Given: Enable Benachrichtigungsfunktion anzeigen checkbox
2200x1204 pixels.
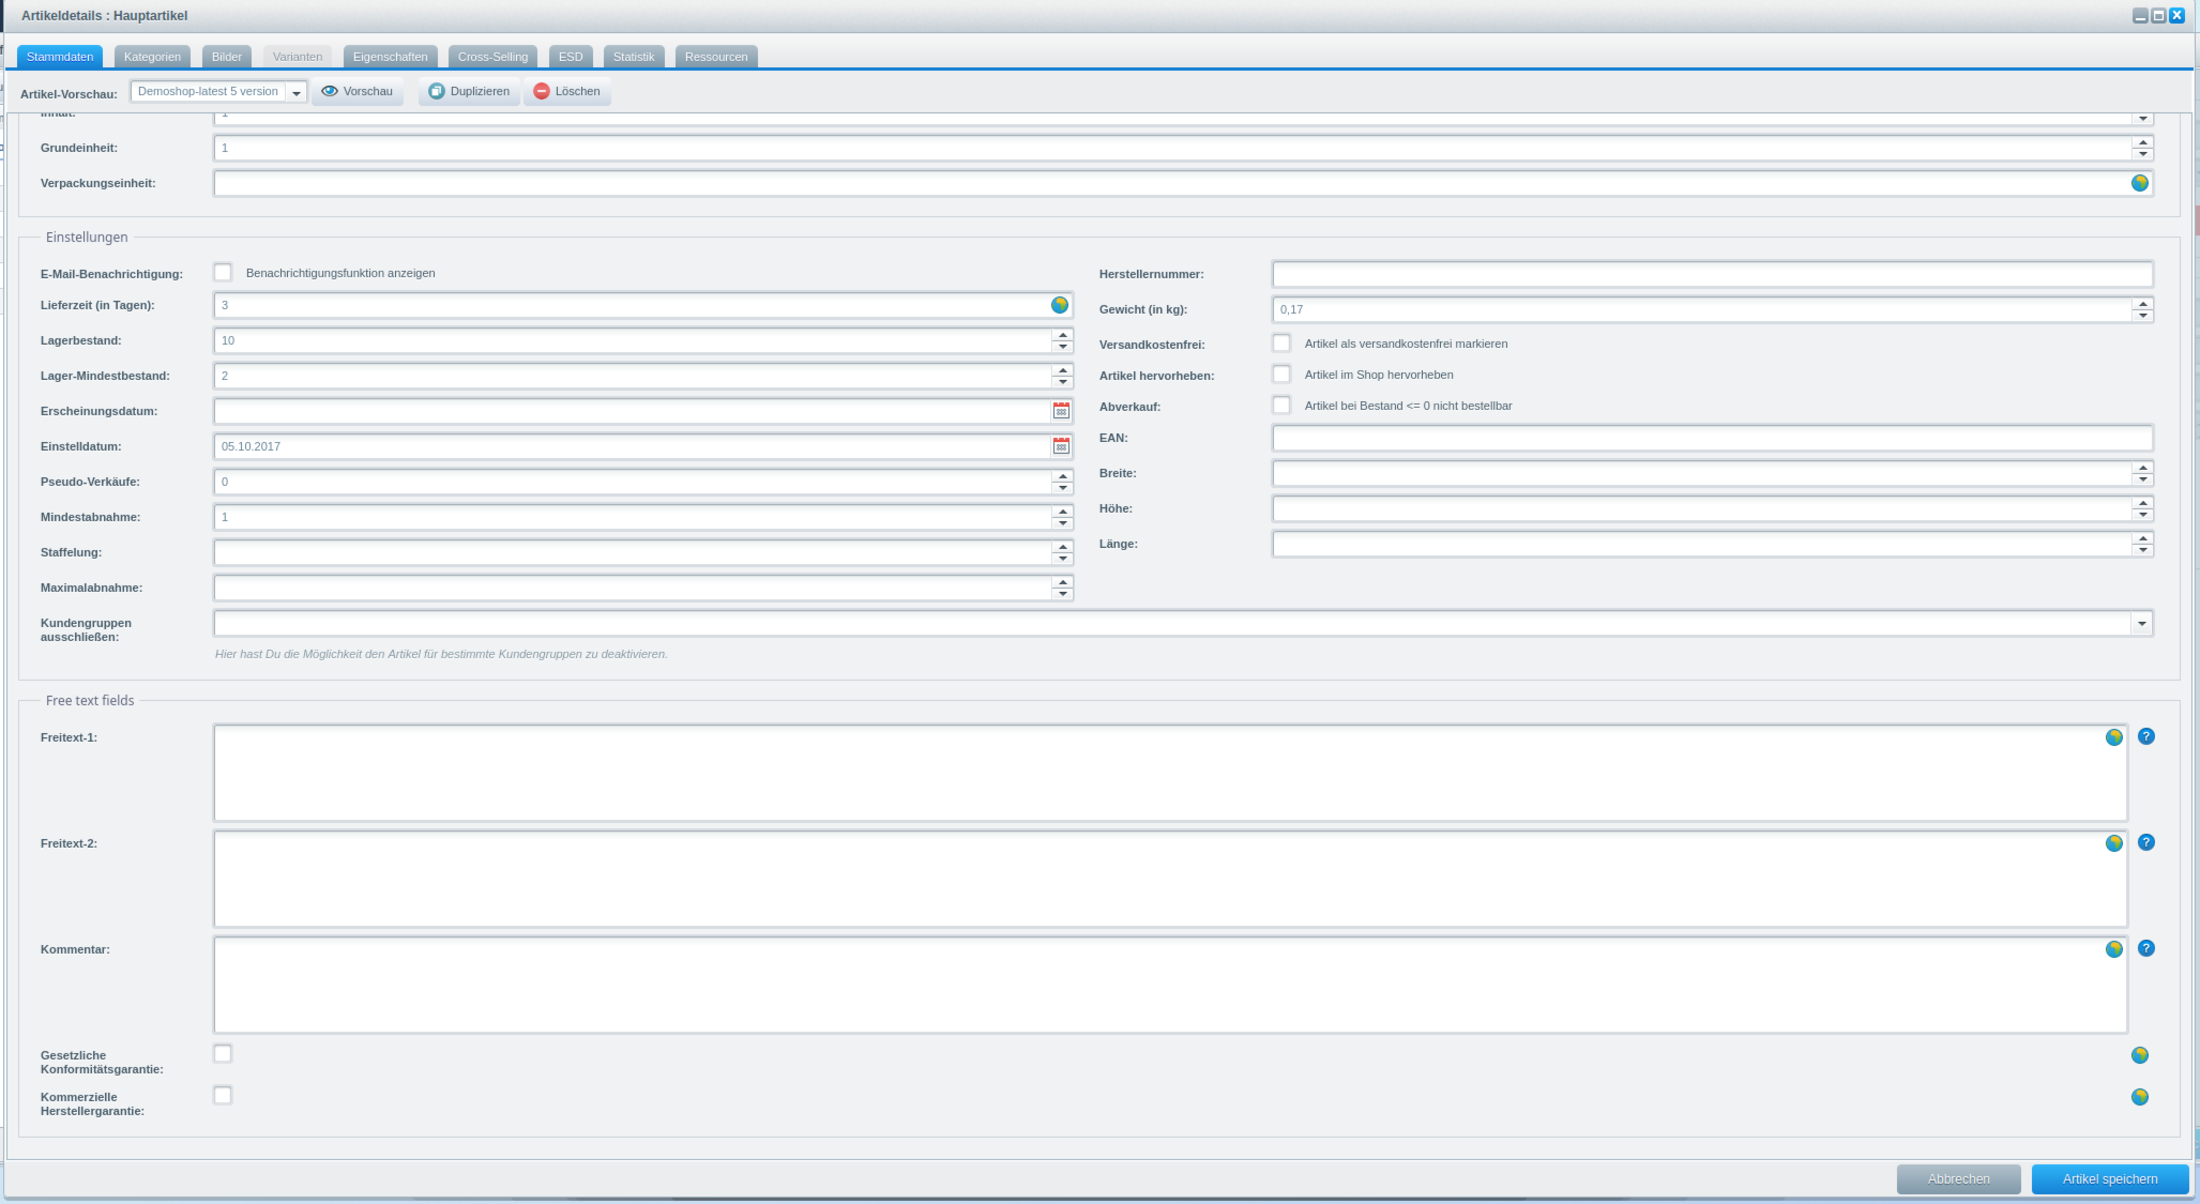Looking at the screenshot, I should [x=223, y=273].
